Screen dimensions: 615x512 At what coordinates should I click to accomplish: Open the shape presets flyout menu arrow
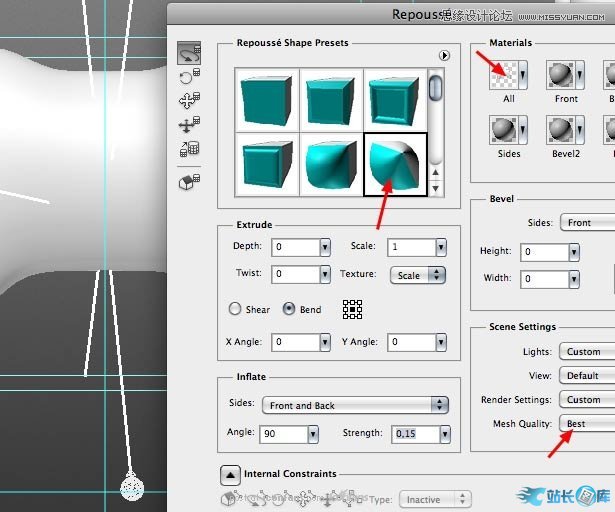click(x=444, y=55)
